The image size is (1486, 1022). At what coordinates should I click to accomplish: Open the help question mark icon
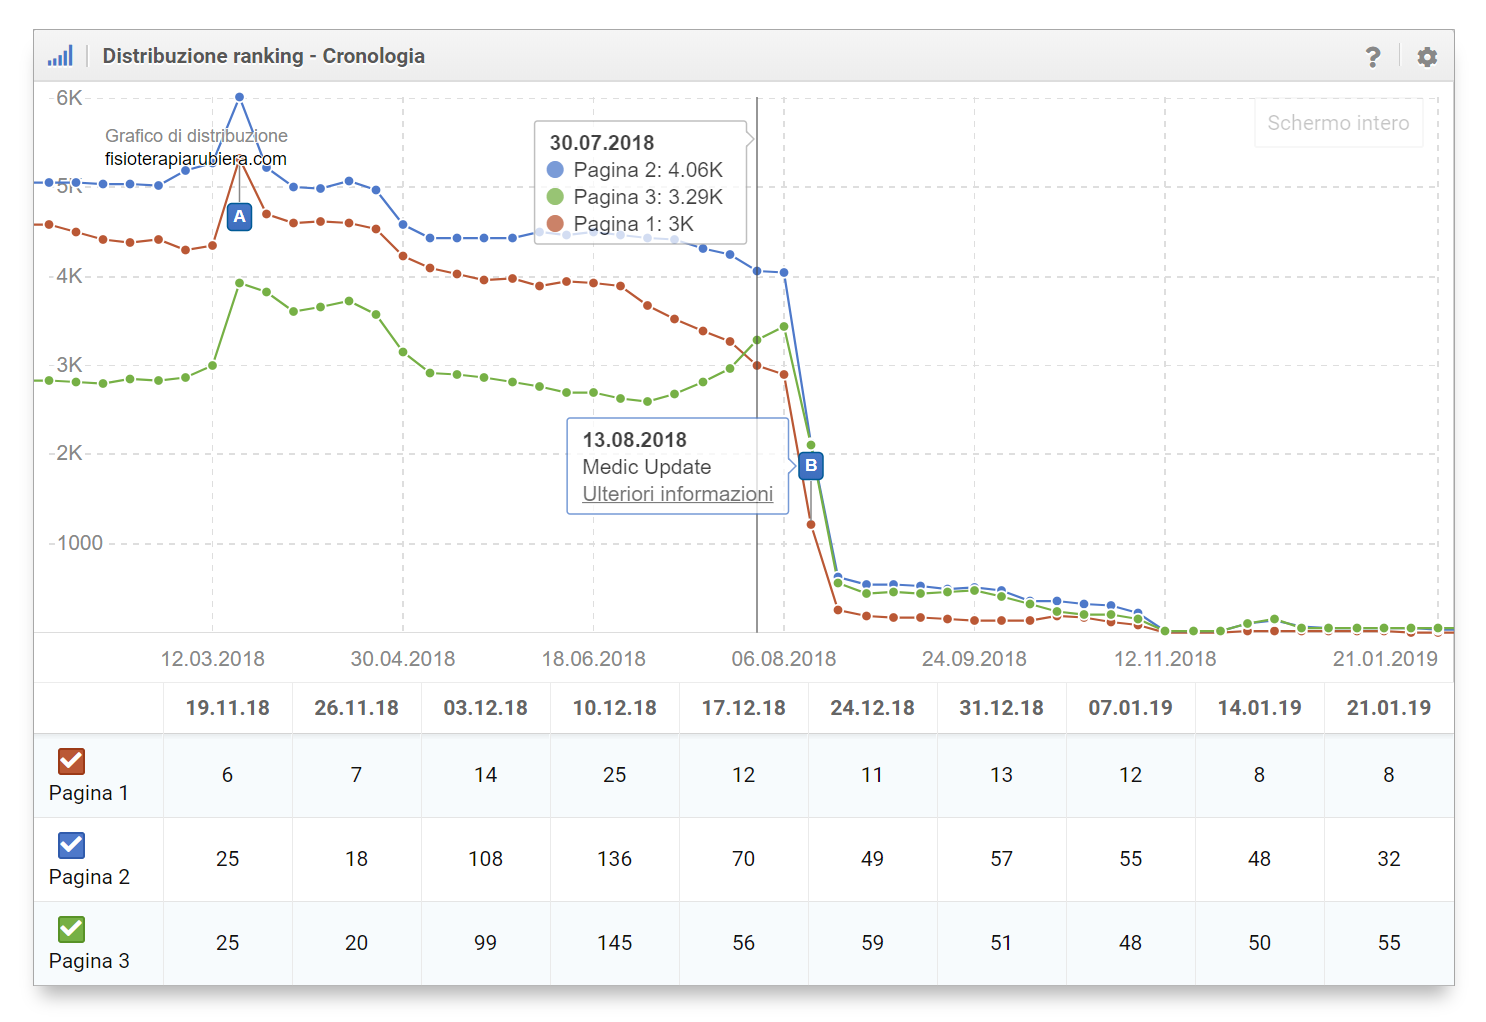(1373, 57)
